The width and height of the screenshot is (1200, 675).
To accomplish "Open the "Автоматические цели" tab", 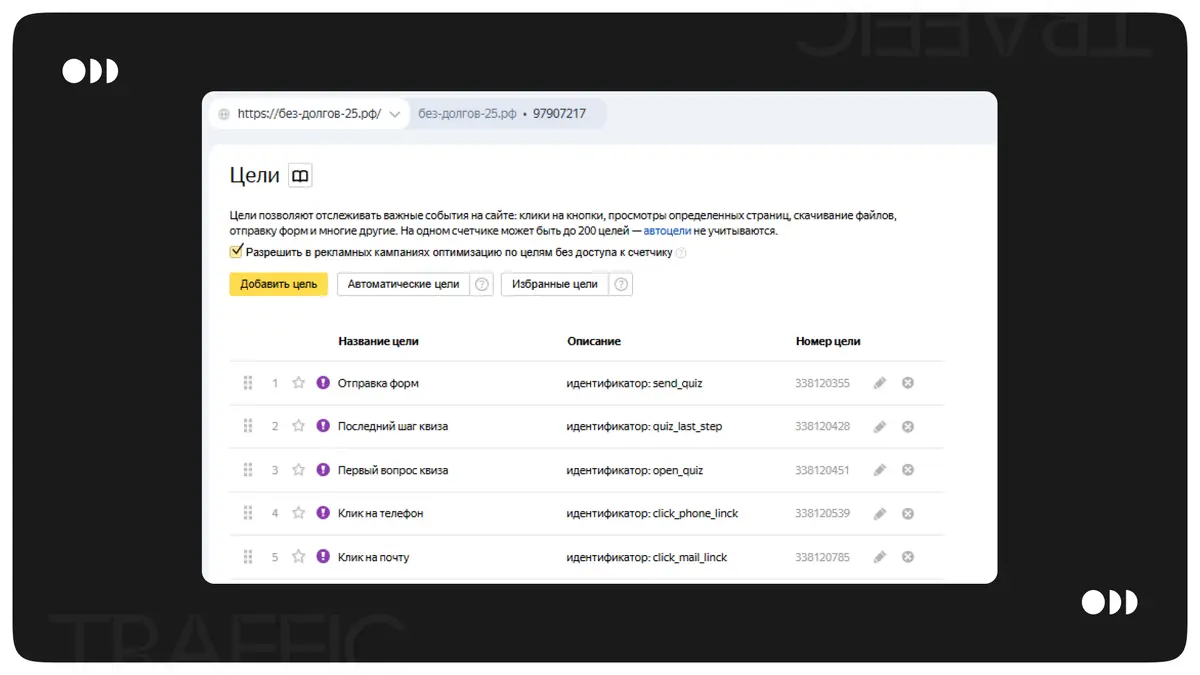I will [x=403, y=284].
